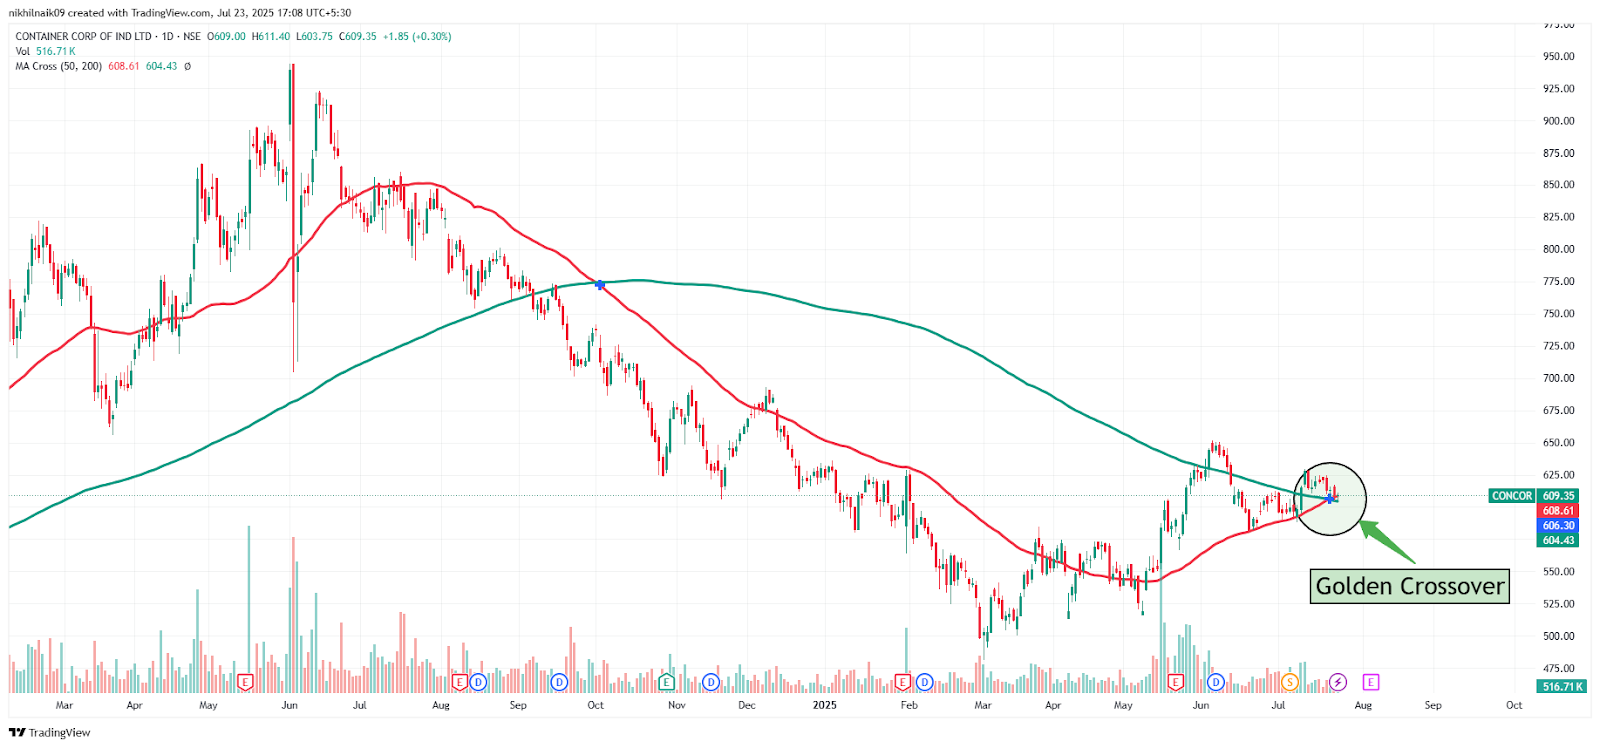This screenshot has width=1600, height=748.
Task: Click the 2025 year label on the time axis
Action: pos(825,705)
